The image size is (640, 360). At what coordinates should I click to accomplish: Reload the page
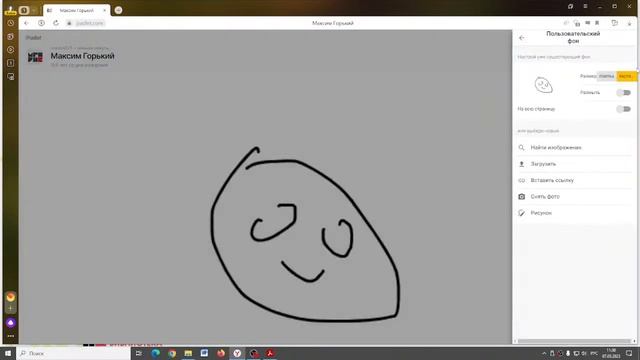pyautogui.click(x=56, y=23)
